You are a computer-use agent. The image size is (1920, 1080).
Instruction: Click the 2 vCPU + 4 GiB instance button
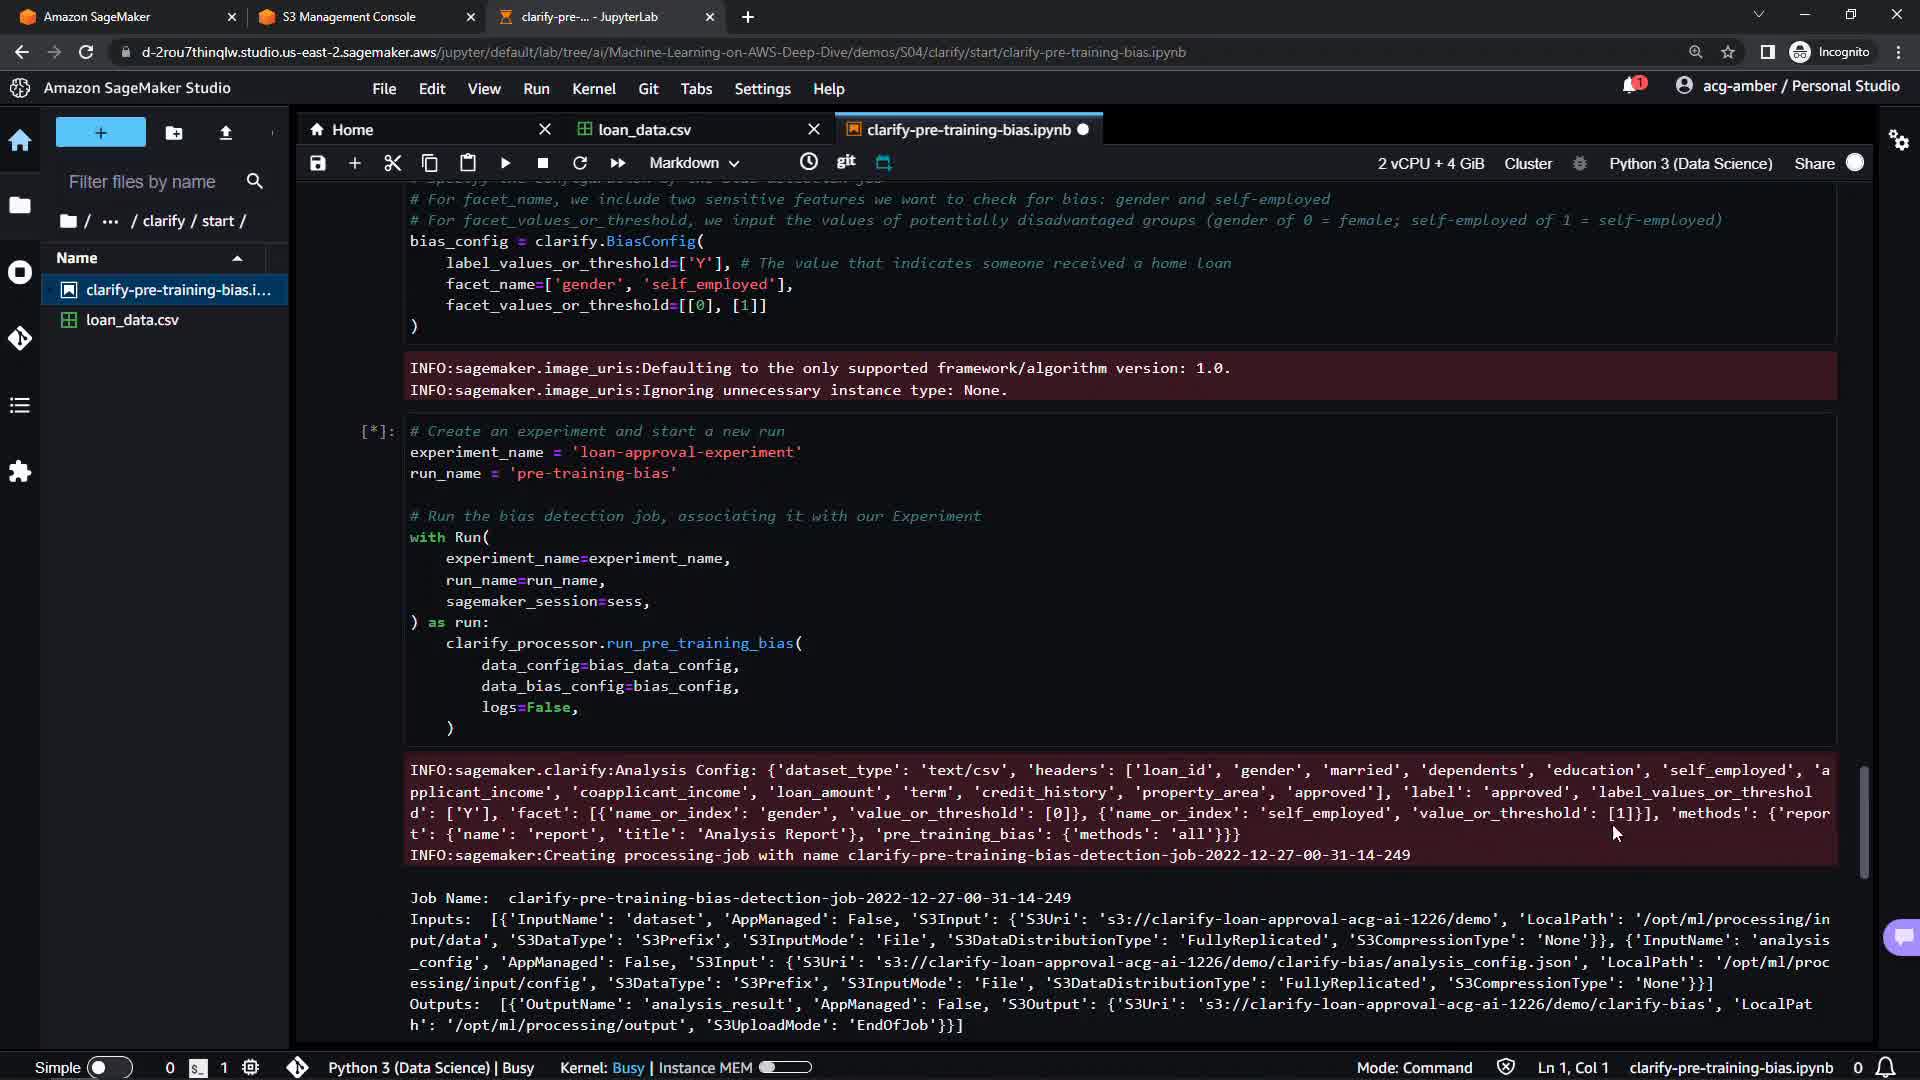coord(1430,163)
